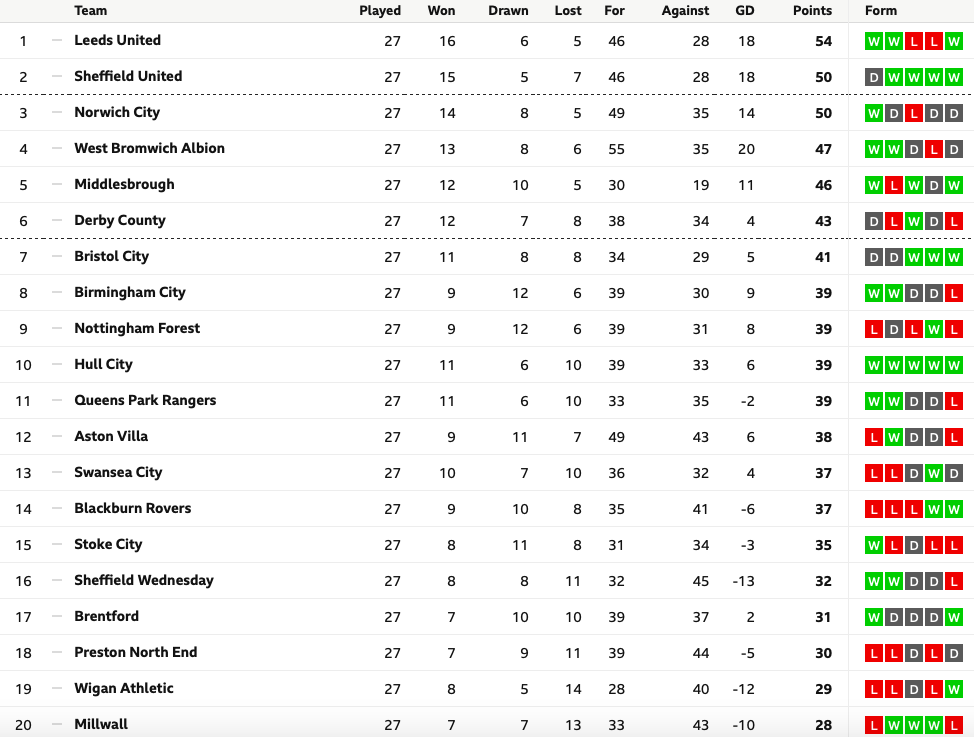
Task: Click Wigan Athletic's latest win form badge
Action: 954,689
